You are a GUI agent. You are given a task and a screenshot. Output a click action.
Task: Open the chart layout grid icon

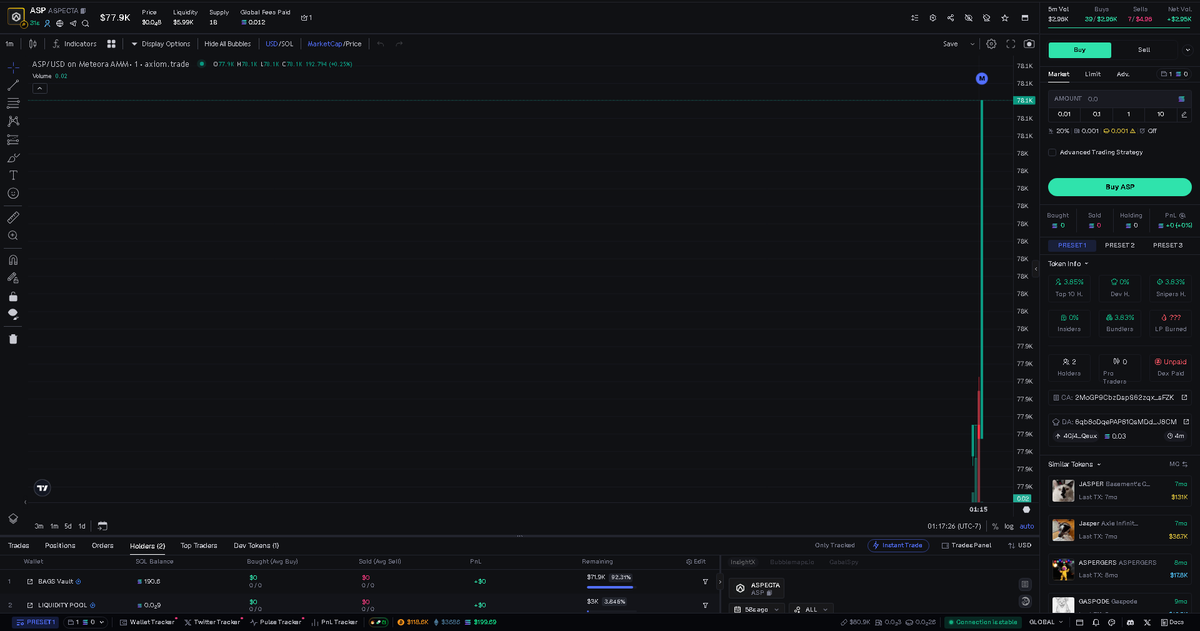point(111,44)
